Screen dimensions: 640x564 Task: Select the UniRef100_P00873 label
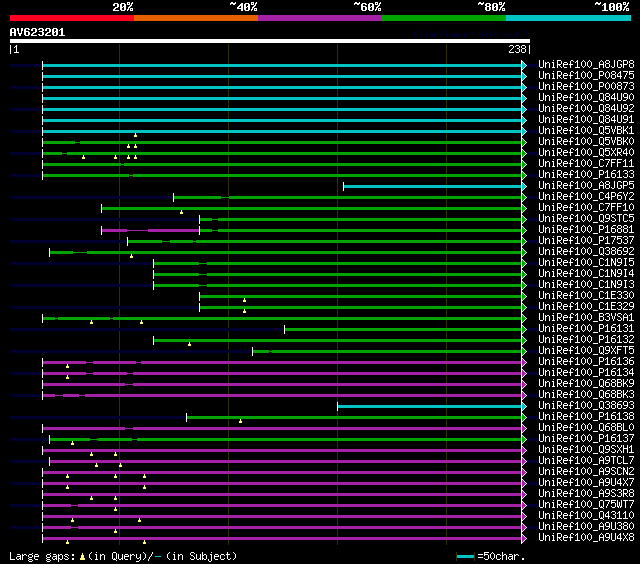(586, 87)
